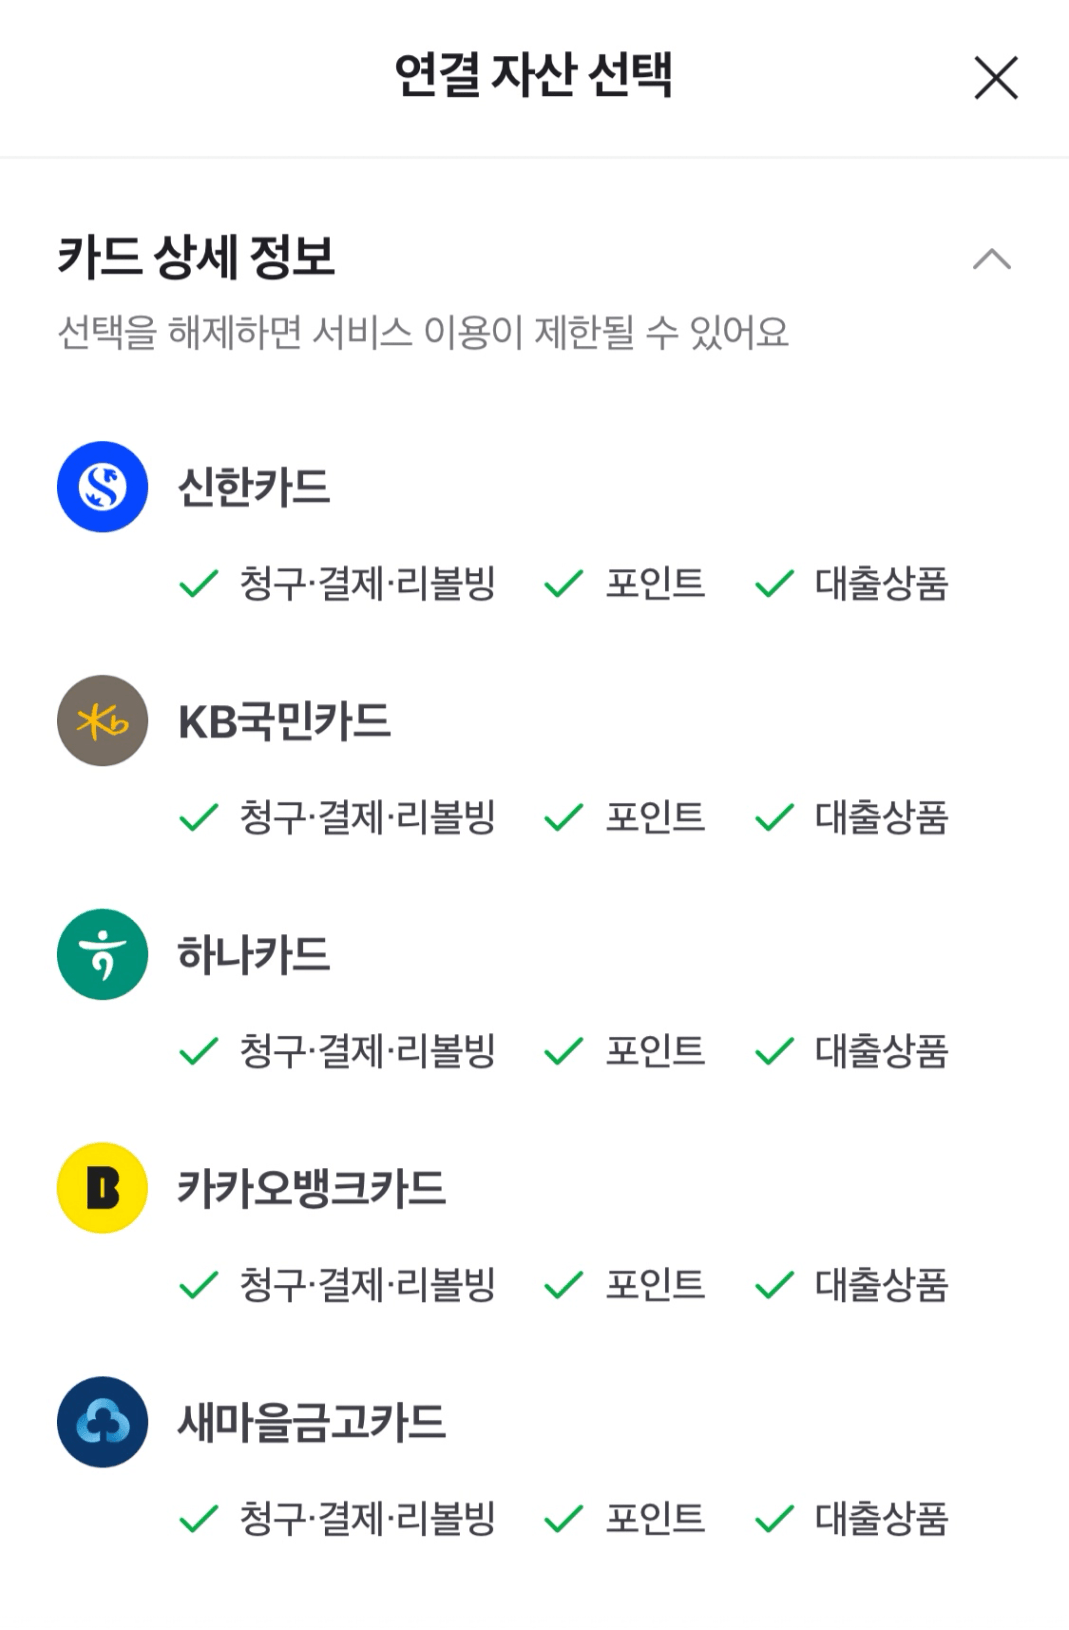The image size is (1069, 1630).
Task: Select the 신한카드 card name
Action: [x=254, y=487]
